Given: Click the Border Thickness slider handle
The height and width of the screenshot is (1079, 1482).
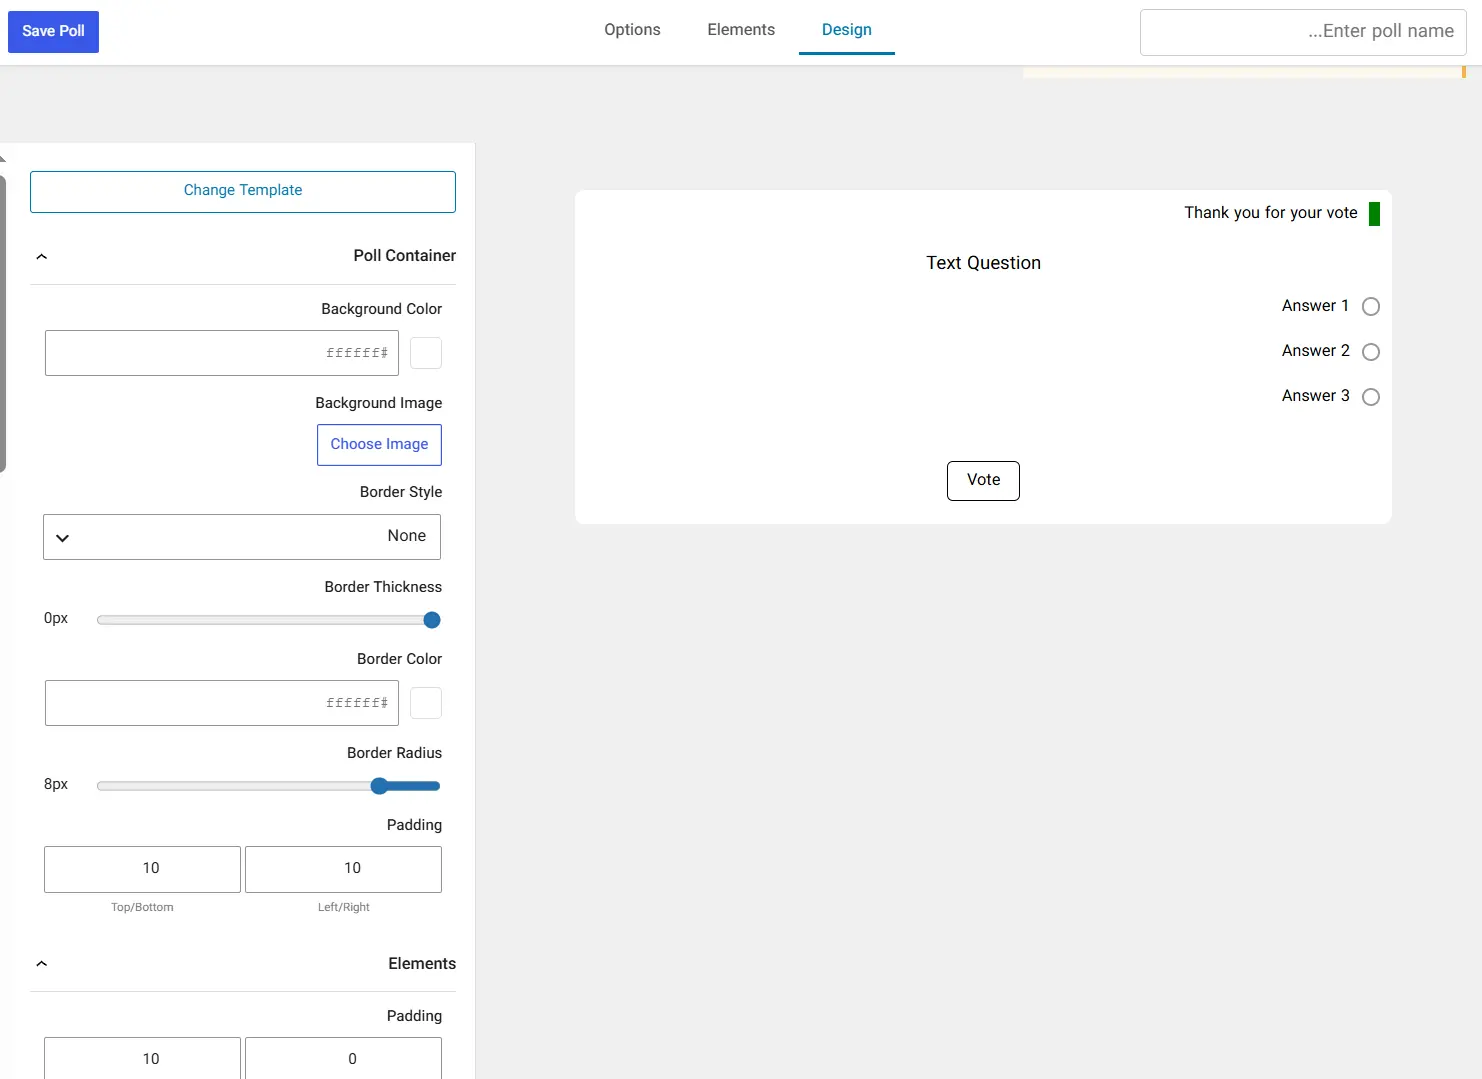Looking at the screenshot, I should 432,620.
